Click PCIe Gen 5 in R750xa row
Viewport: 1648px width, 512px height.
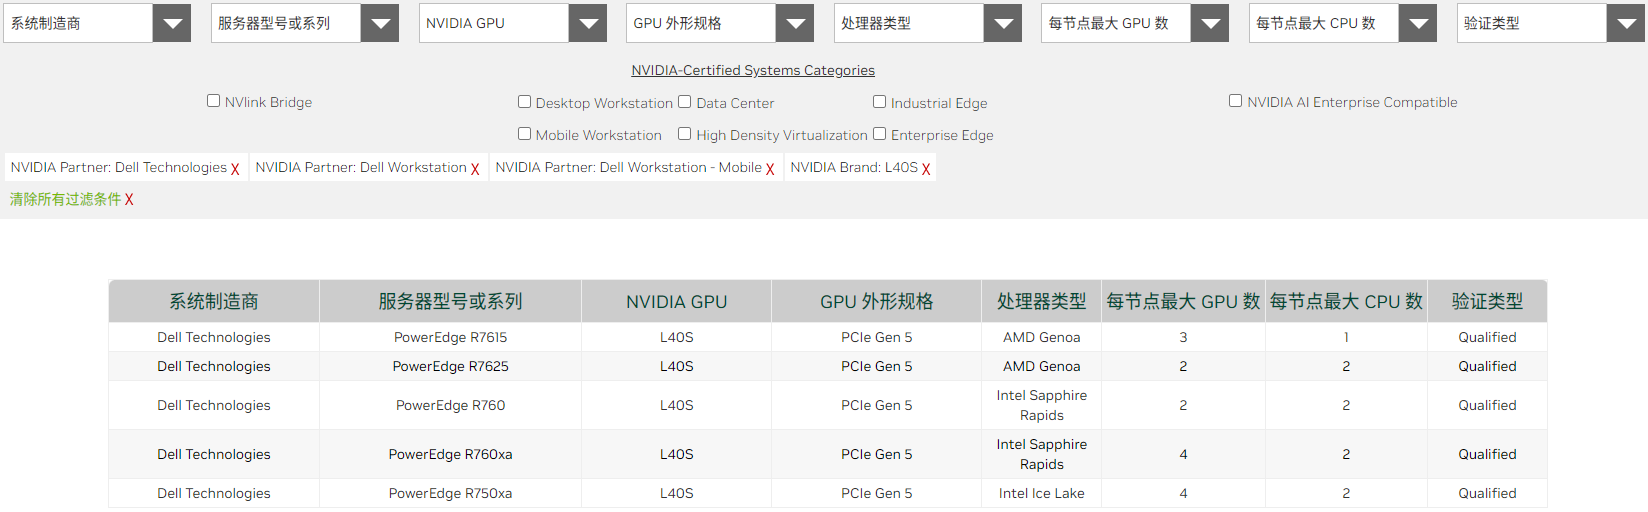(x=877, y=493)
